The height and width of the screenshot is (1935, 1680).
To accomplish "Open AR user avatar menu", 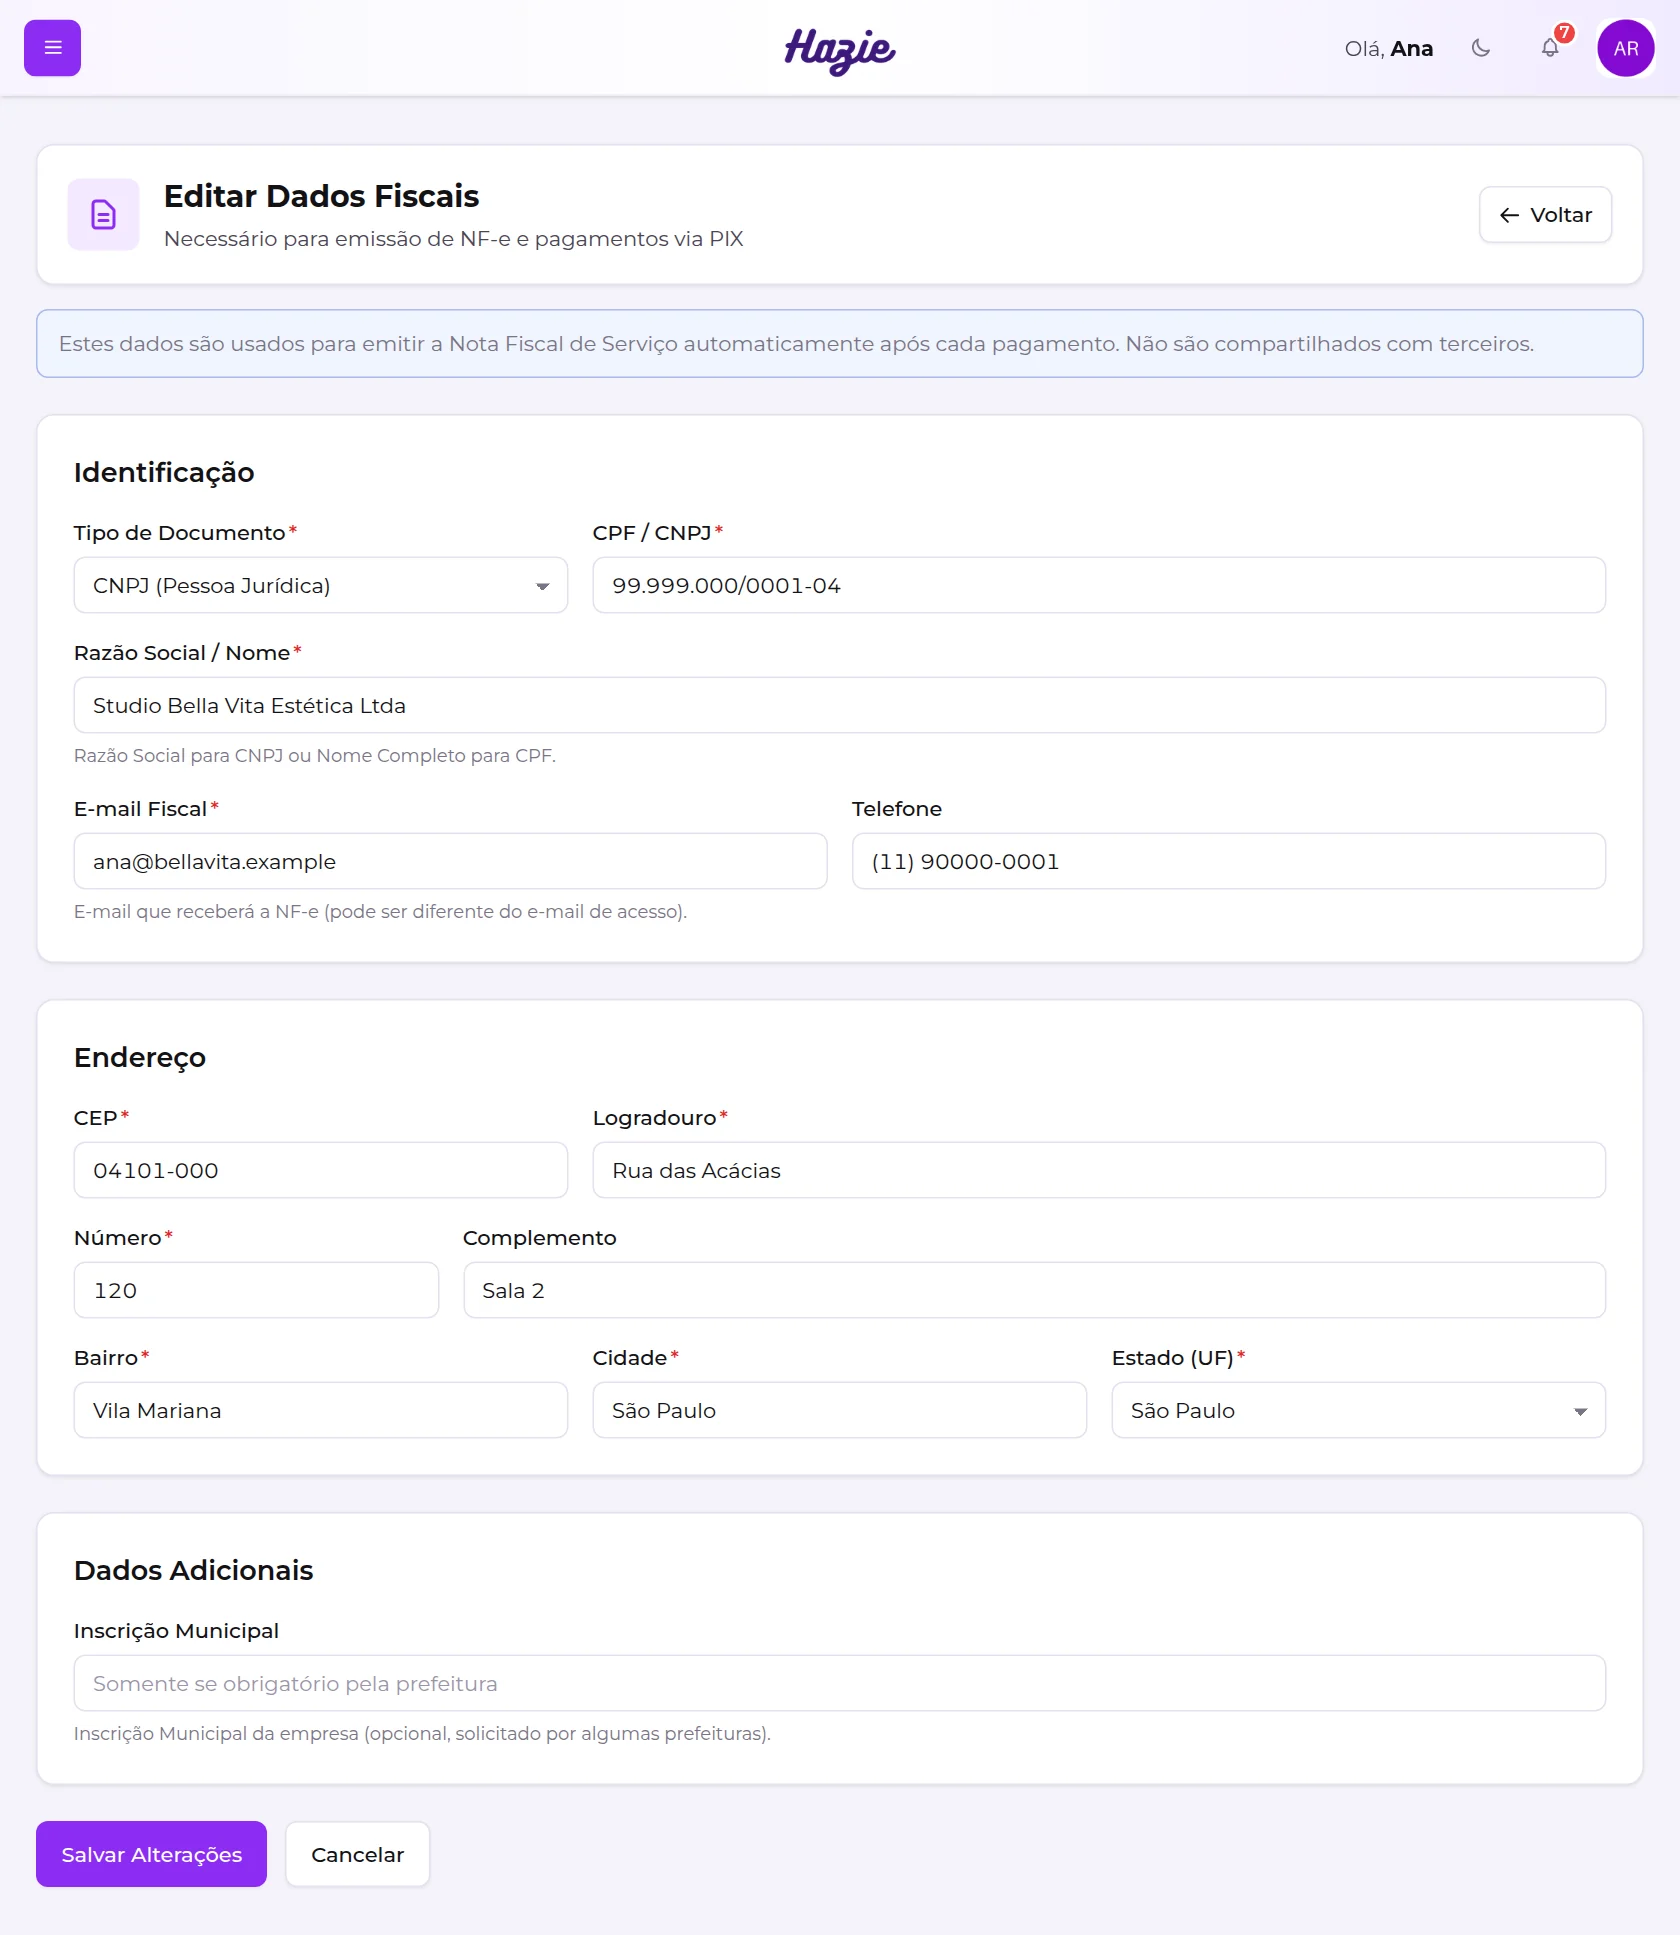I will [1625, 48].
